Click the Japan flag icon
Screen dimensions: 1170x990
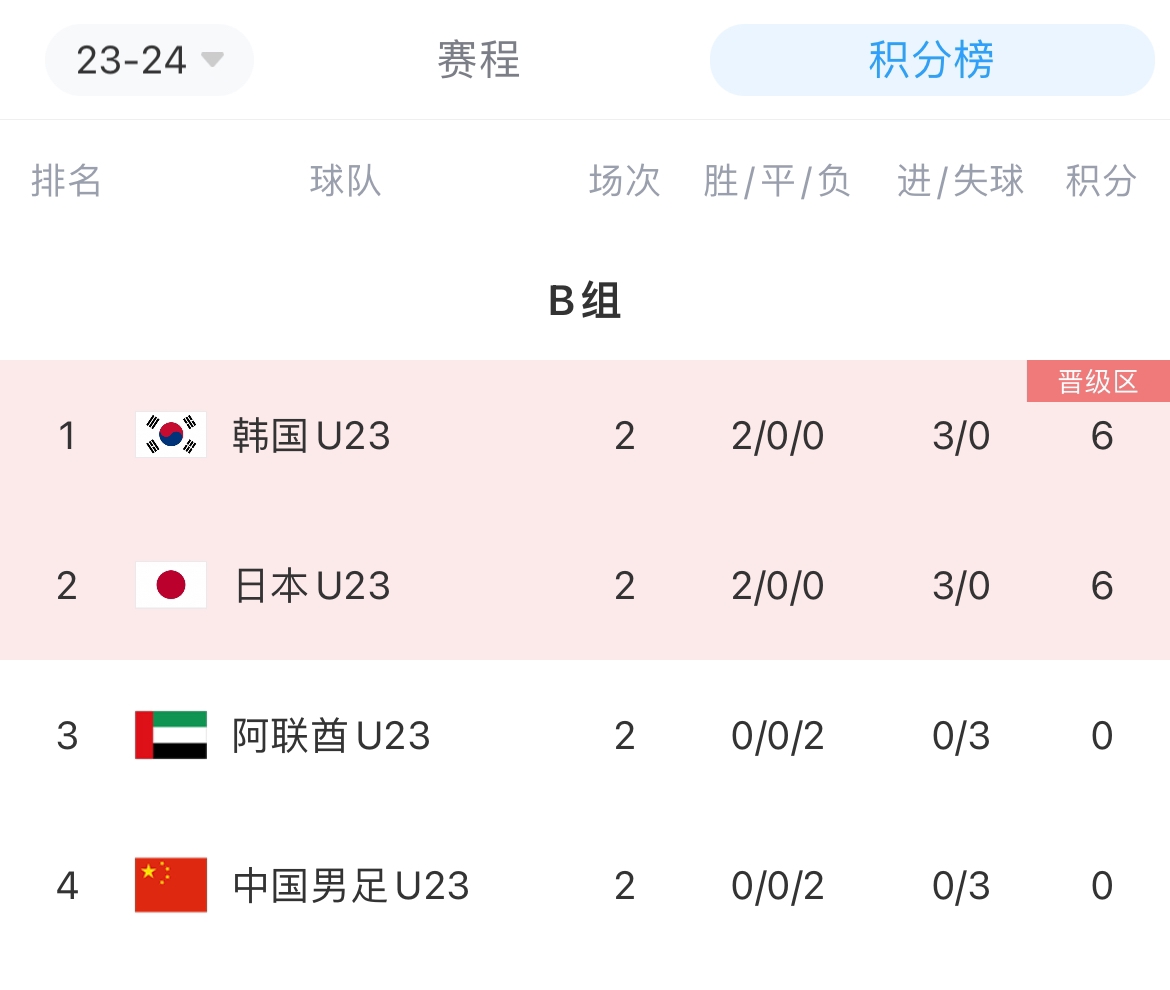[x=171, y=585]
